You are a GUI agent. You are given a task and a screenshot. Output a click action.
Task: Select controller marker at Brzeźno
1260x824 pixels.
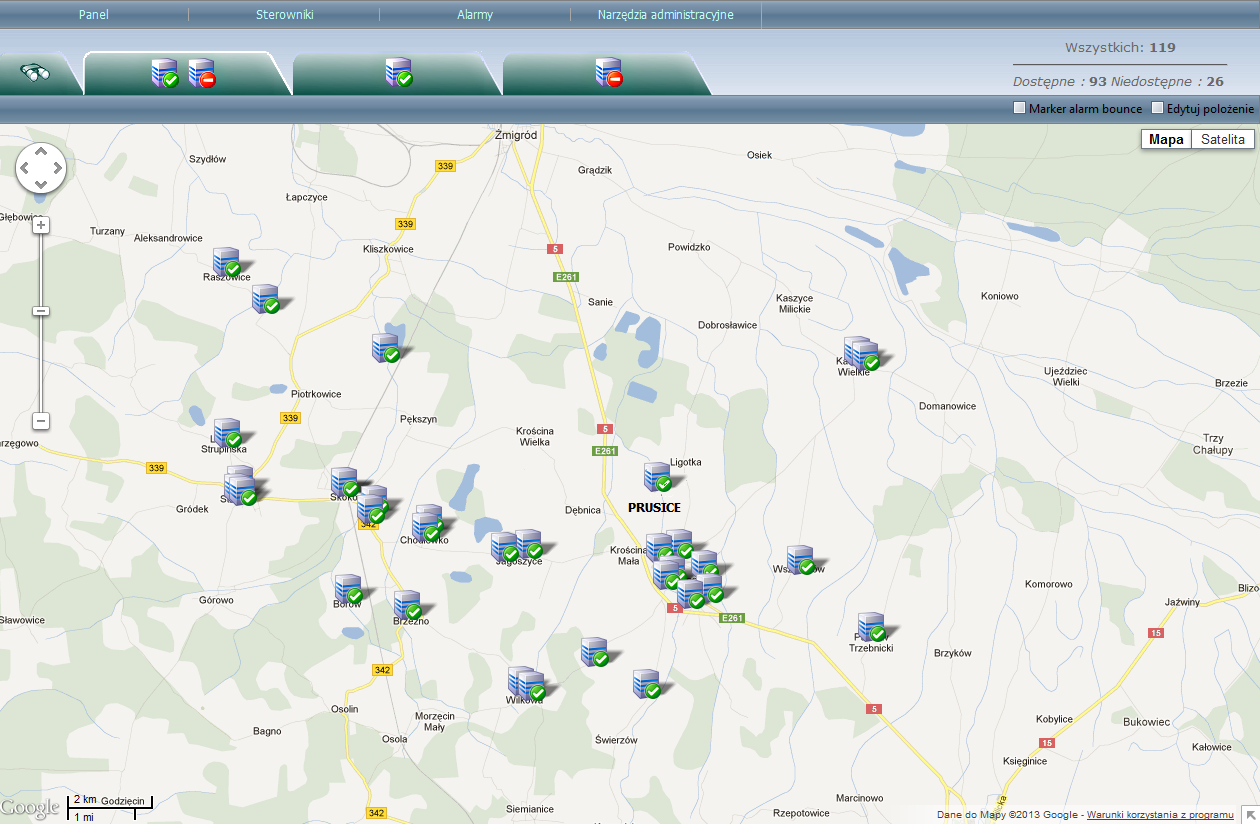point(408,606)
